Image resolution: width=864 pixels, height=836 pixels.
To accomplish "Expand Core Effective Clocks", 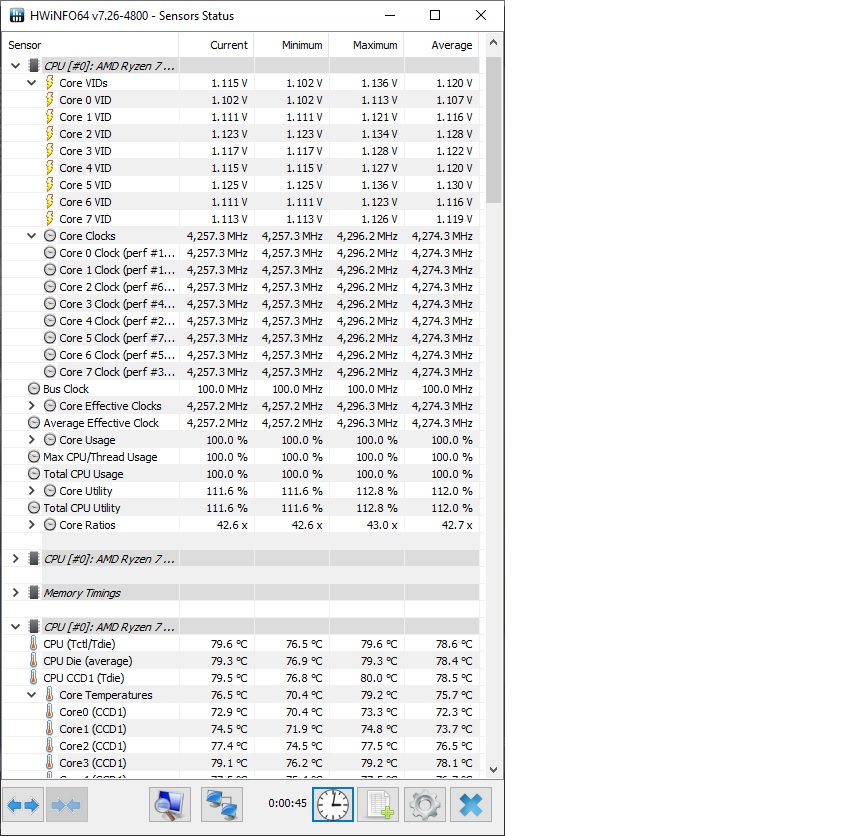I will pyautogui.click(x=31, y=406).
